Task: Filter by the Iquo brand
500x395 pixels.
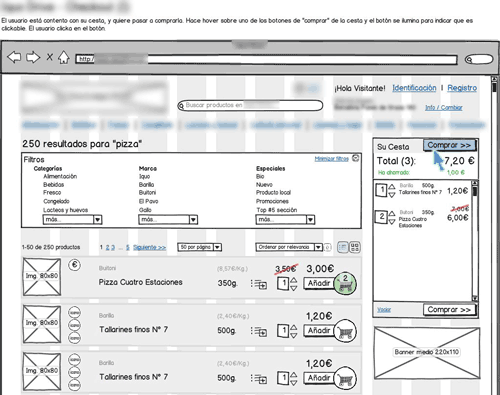Action: (144, 176)
